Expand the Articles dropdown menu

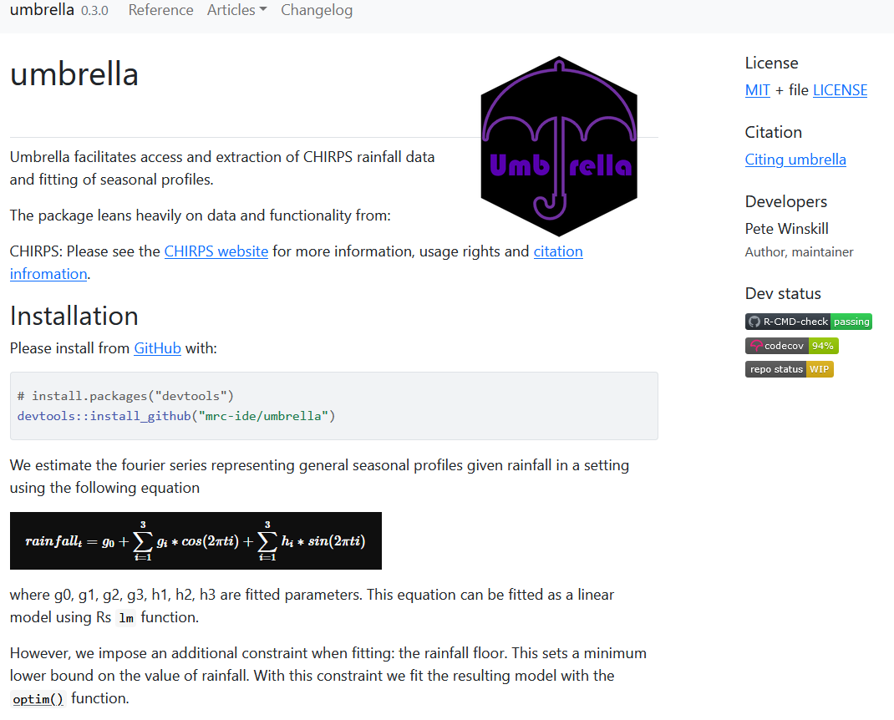click(x=236, y=10)
